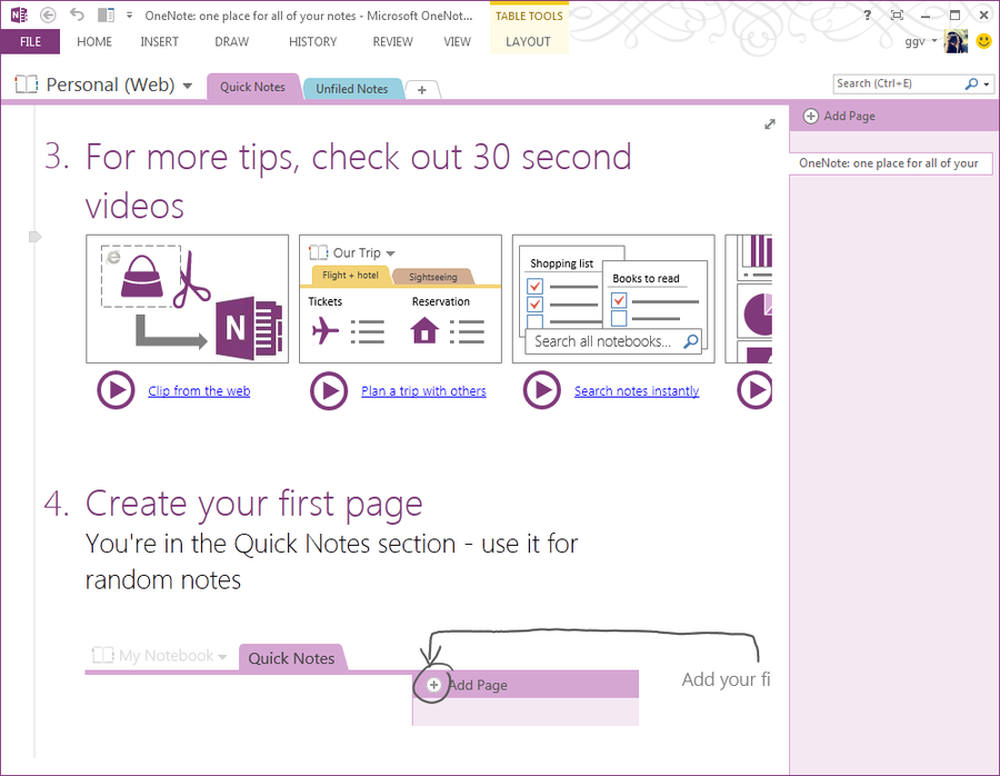Click the heading 'For more tips, check out 30 second videos'

pyautogui.click(x=358, y=181)
